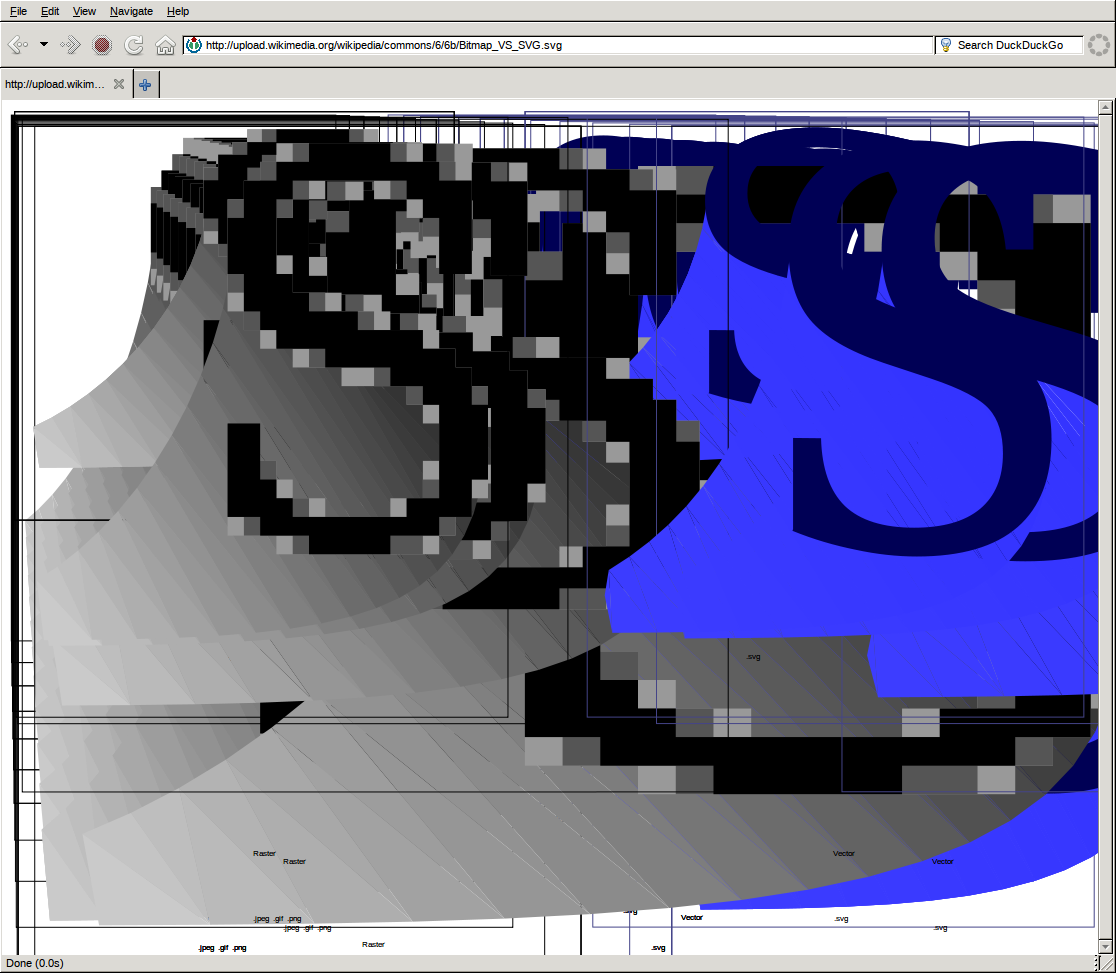Click the loading throbber icon
This screenshot has width=1116, height=973.
click(x=1099, y=45)
